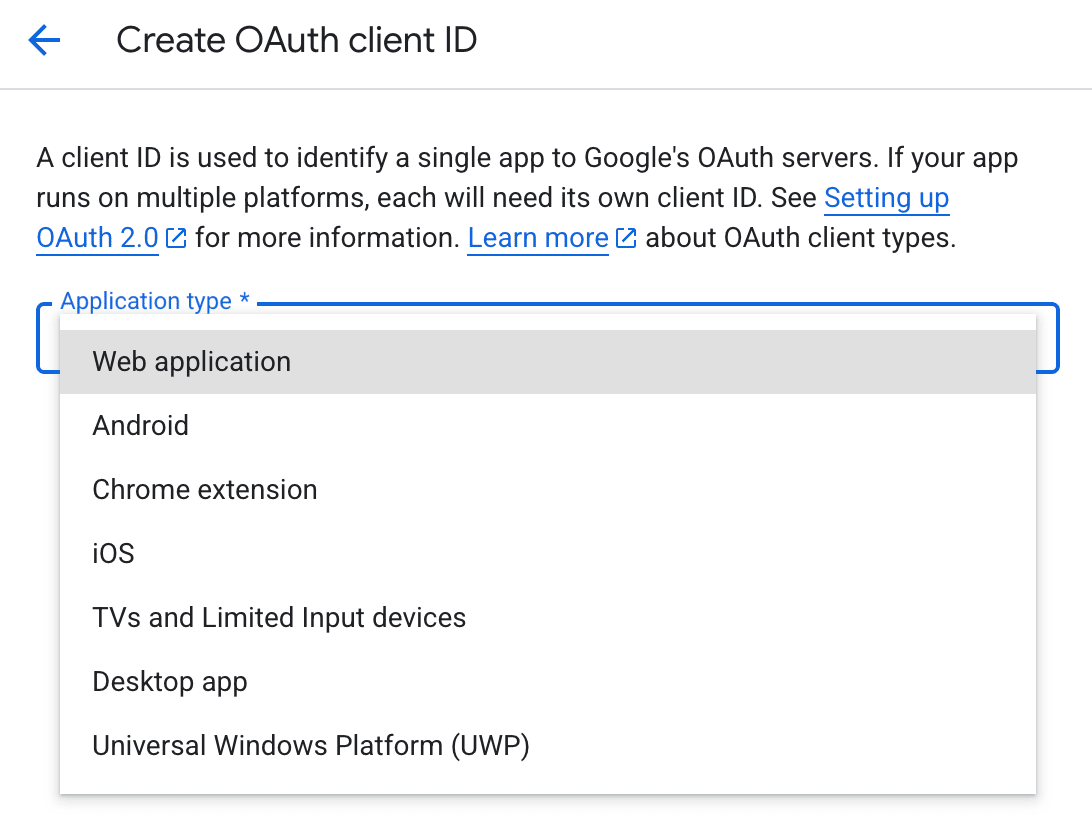Click the required asterisk on Application type
The height and width of the screenshot is (830, 1092).
pyautogui.click(x=244, y=301)
